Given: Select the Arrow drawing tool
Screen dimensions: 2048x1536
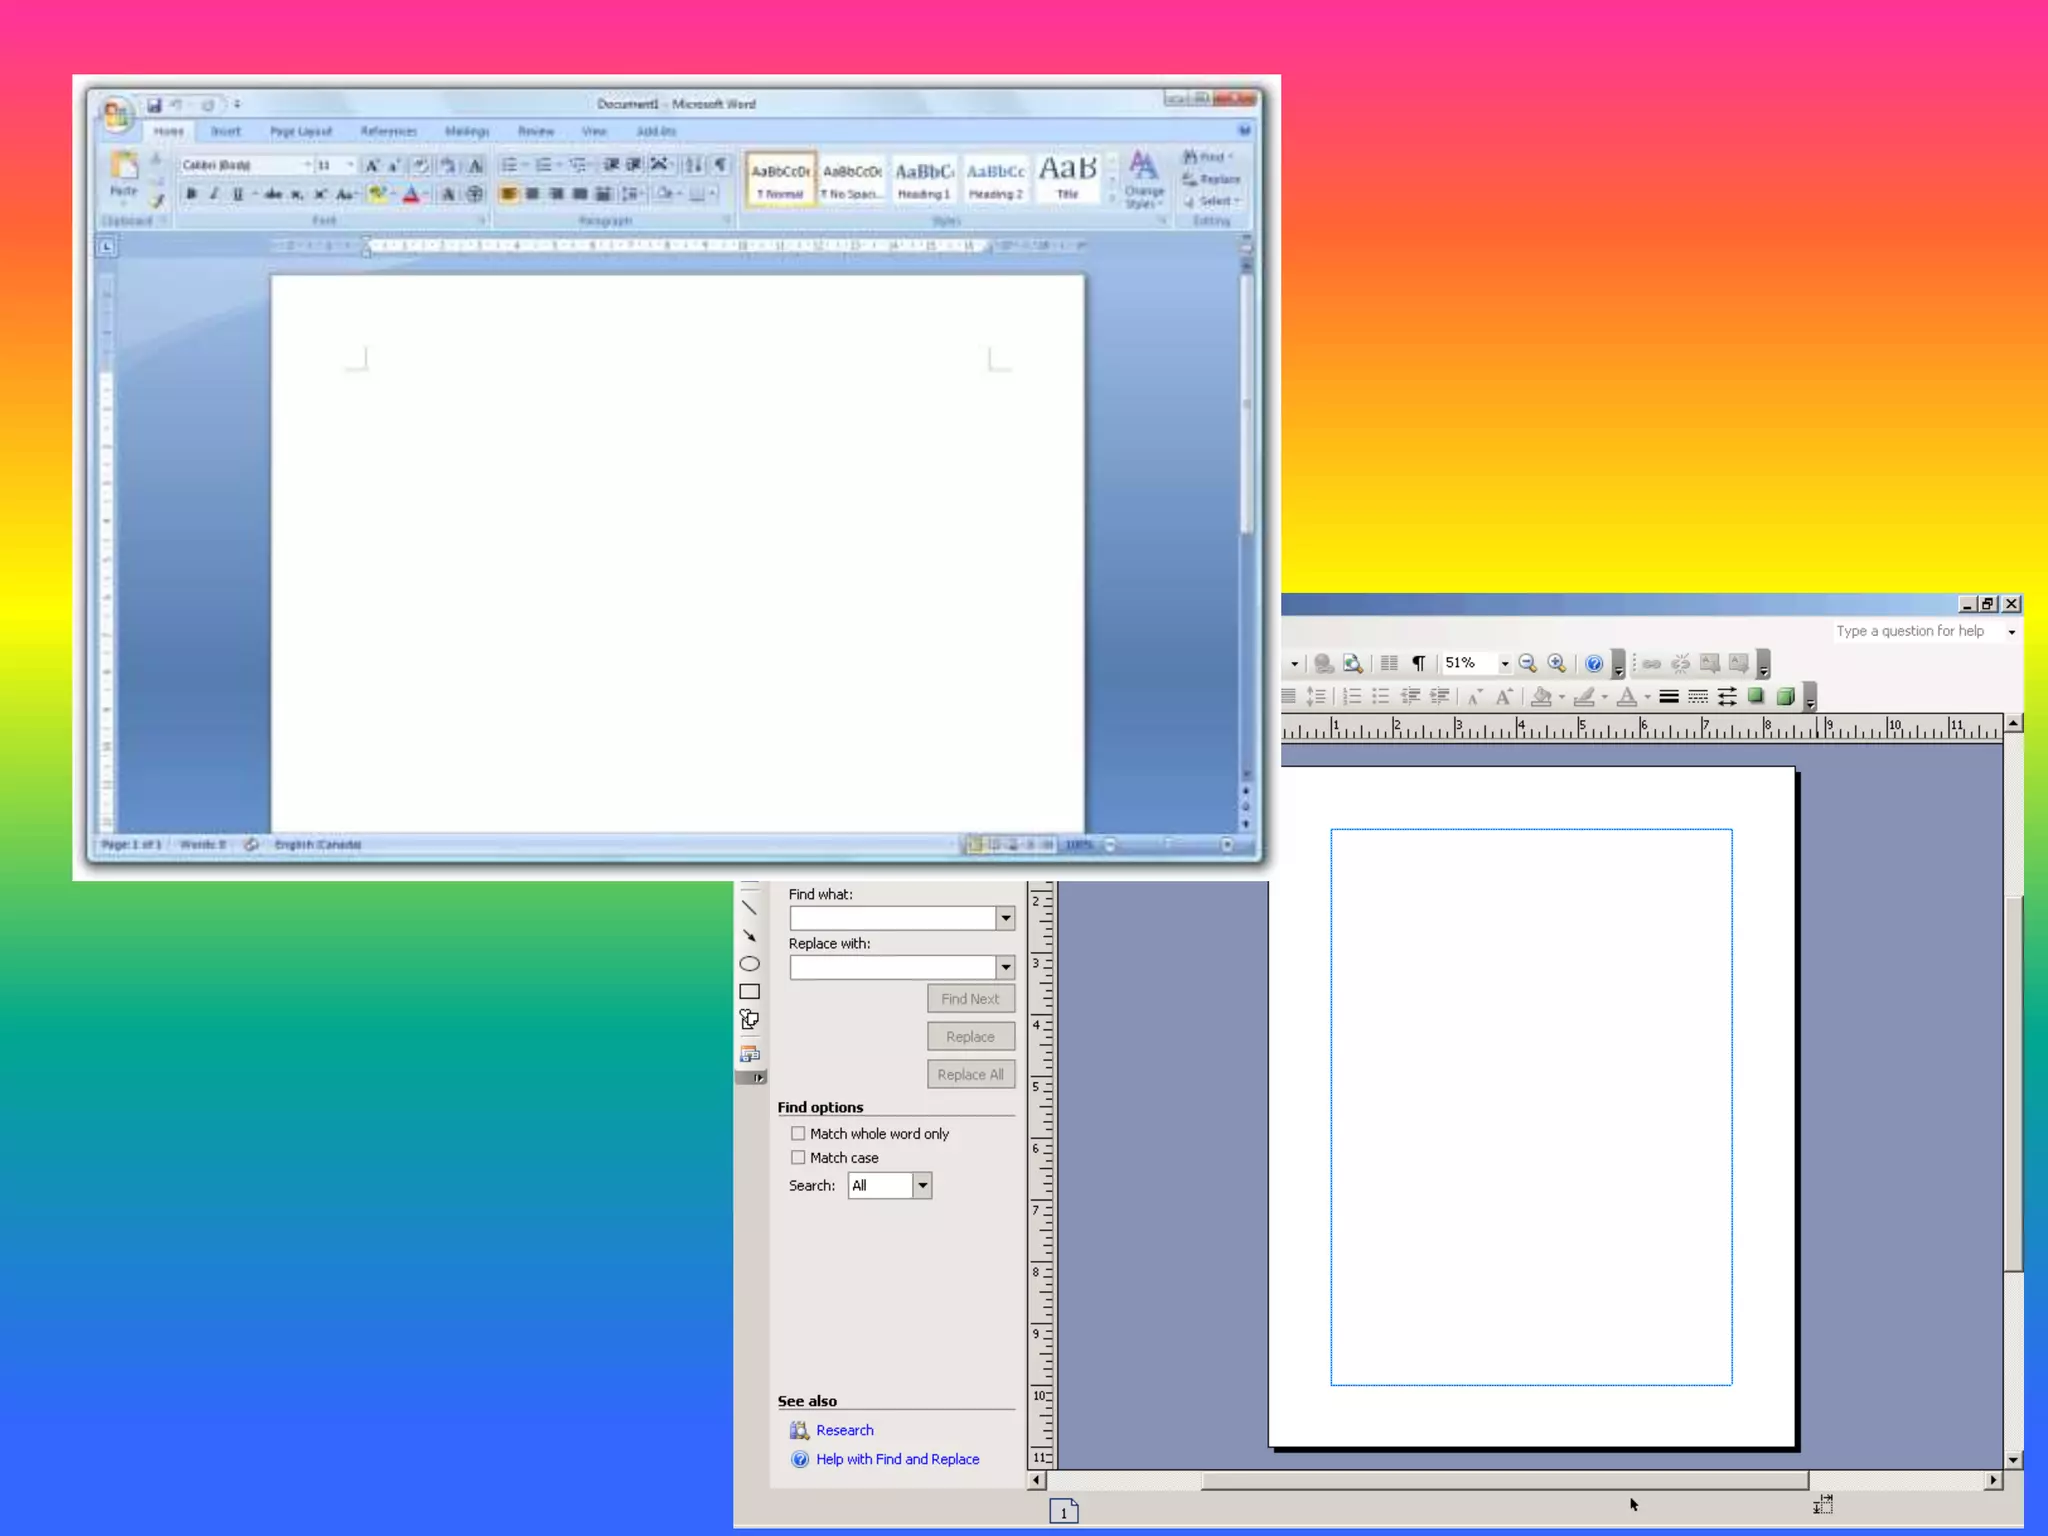Looking at the screenshot, I should pyautogui.click(x=749, y=936).
